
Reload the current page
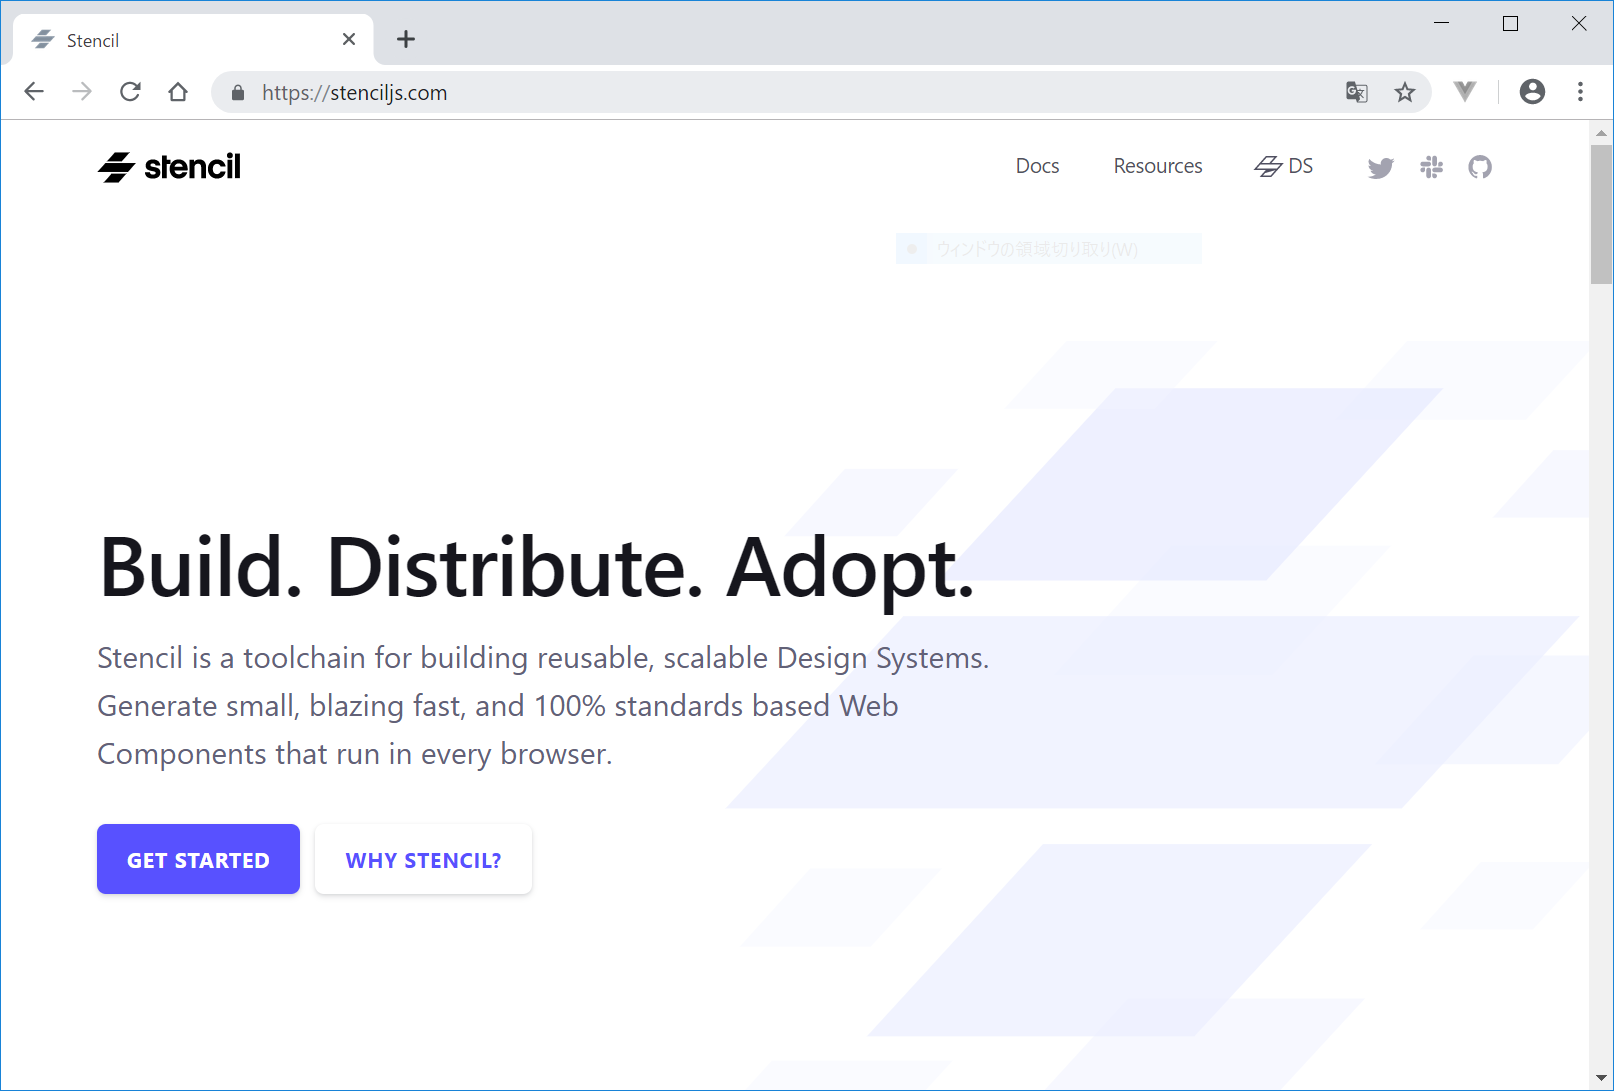[x=130, y=92]
